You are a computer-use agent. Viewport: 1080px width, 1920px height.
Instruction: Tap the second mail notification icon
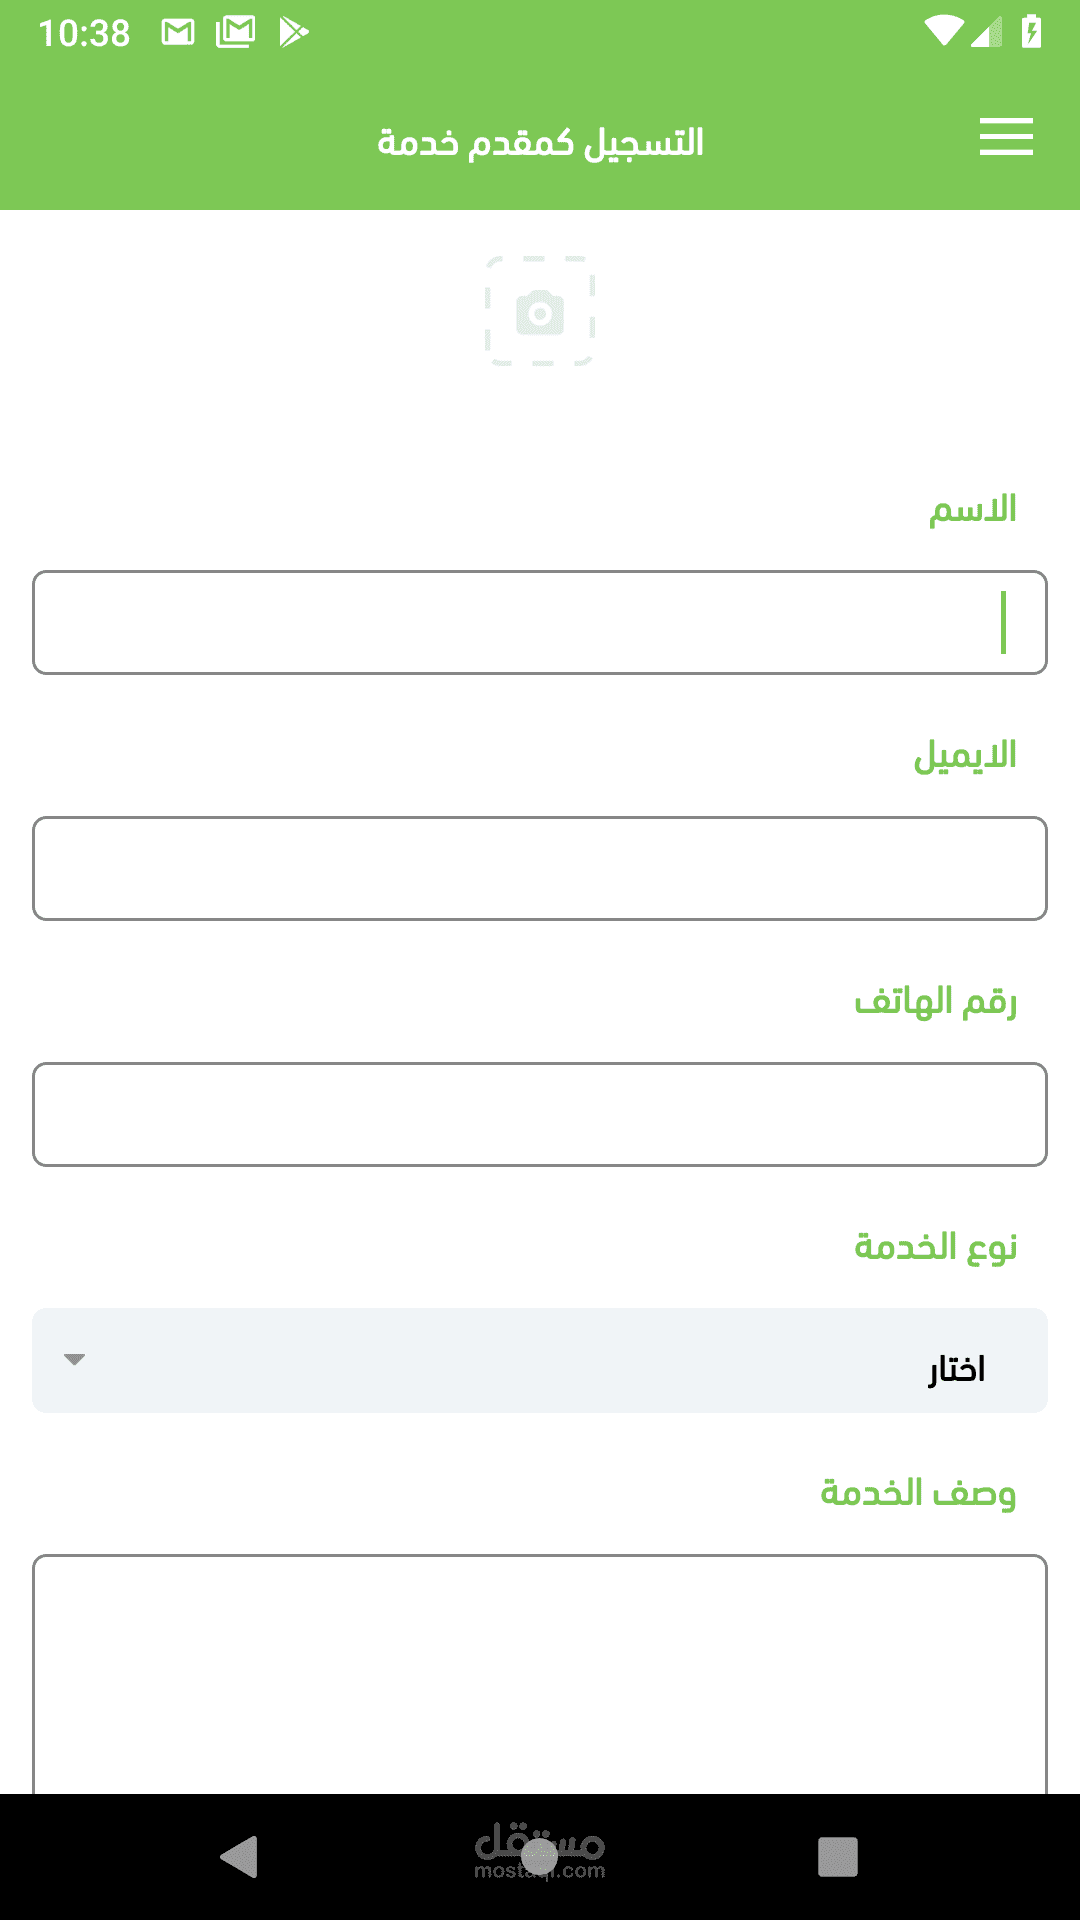click(x=236, y=33)
